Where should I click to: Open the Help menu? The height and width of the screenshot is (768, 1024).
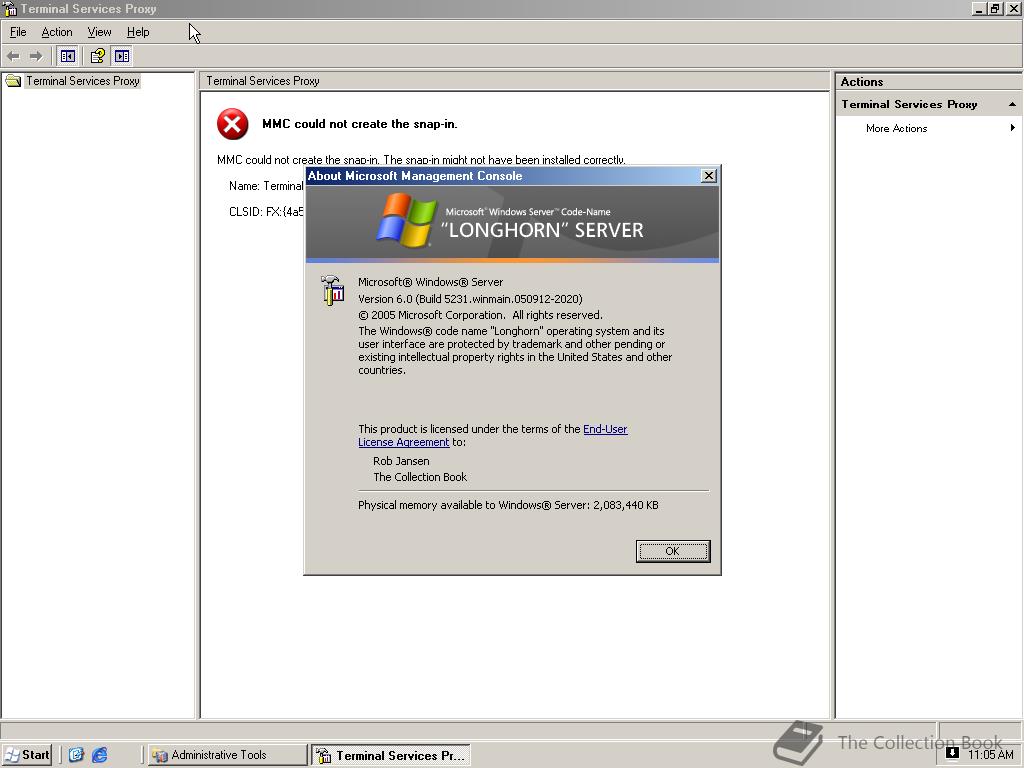pyautogui.click(x=138, y=32)
